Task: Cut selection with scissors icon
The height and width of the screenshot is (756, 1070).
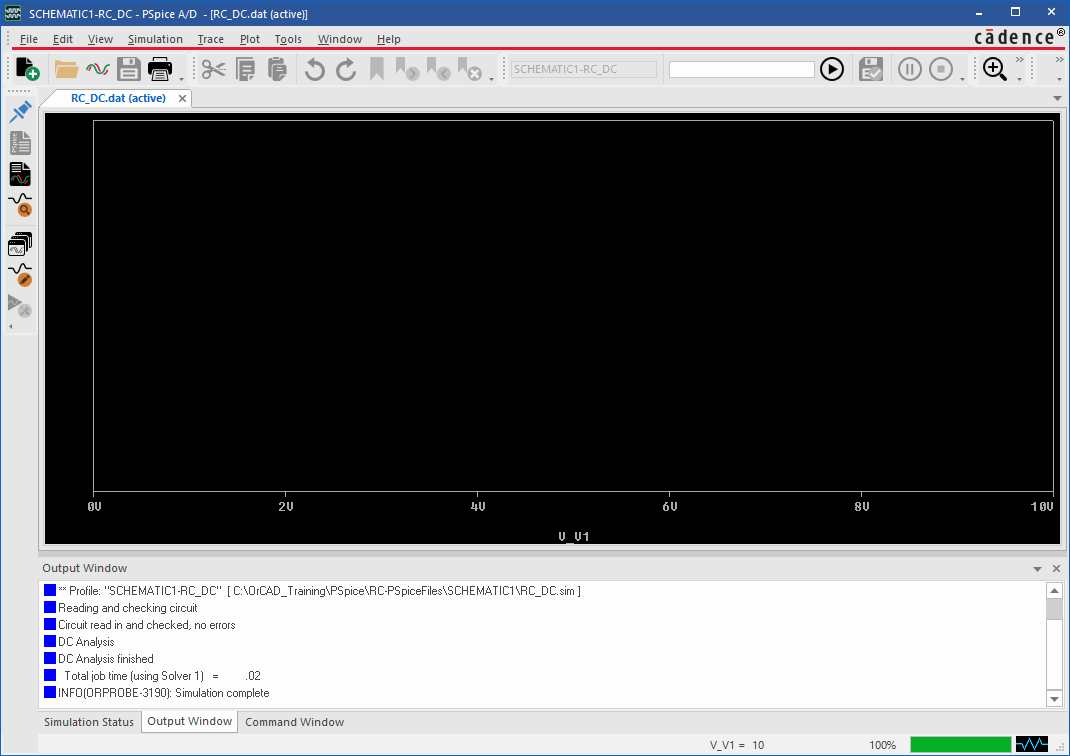Action: coord(214,69)
